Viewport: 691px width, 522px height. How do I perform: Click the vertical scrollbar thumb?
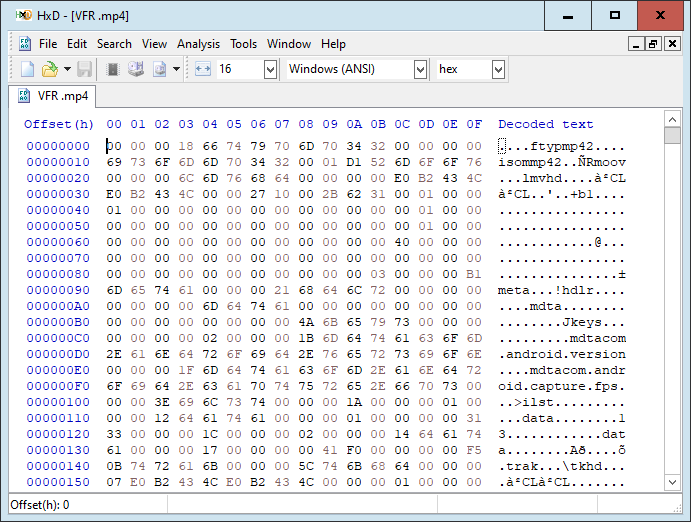[672, 136]
